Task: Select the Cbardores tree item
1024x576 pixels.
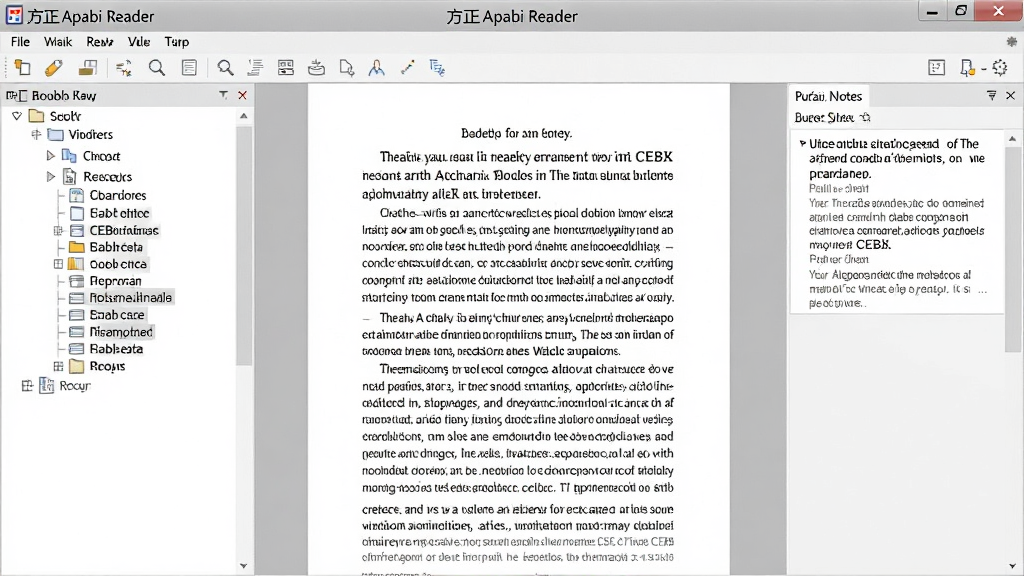Action: 118,195
